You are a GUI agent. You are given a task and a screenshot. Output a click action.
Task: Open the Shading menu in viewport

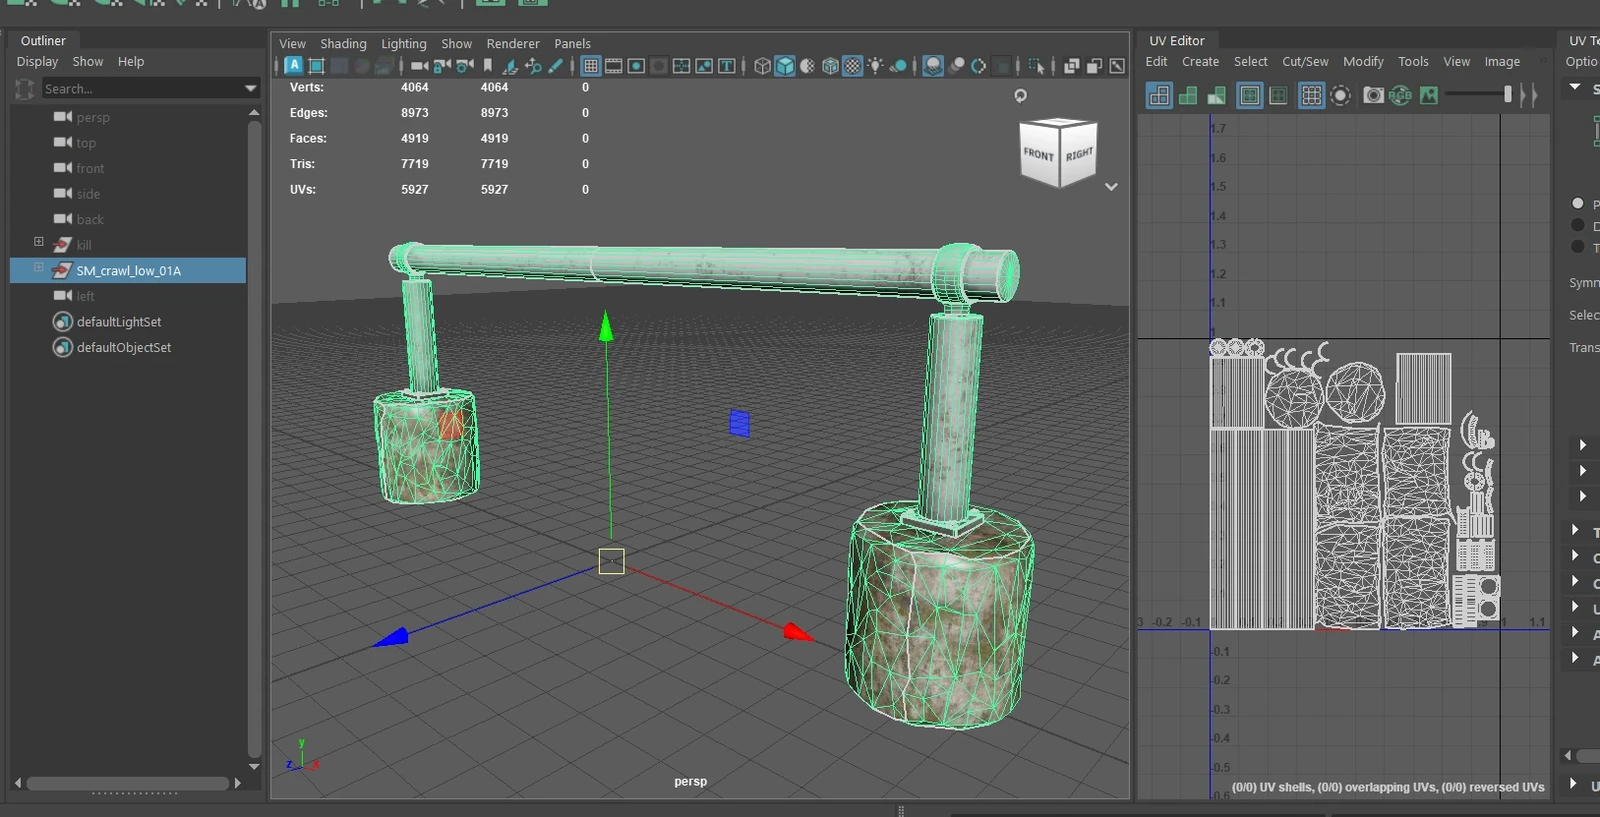(343, 44)
